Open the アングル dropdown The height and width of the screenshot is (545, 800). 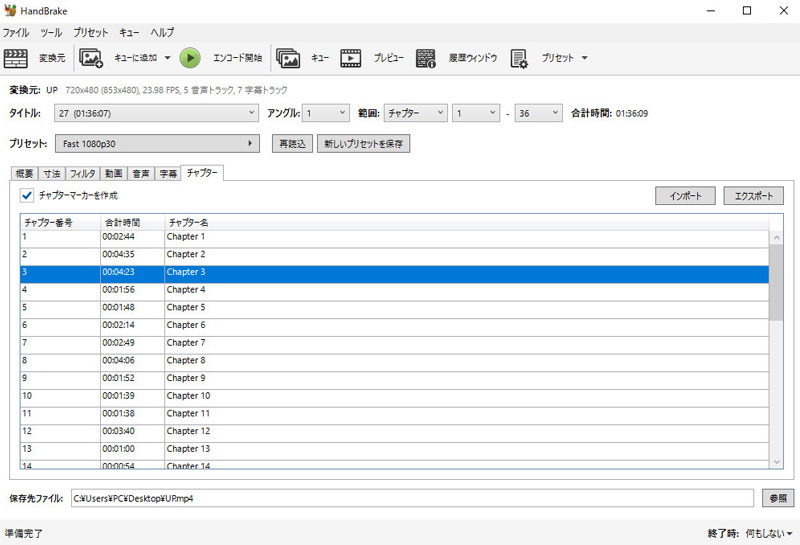click(x=326, y=113)
